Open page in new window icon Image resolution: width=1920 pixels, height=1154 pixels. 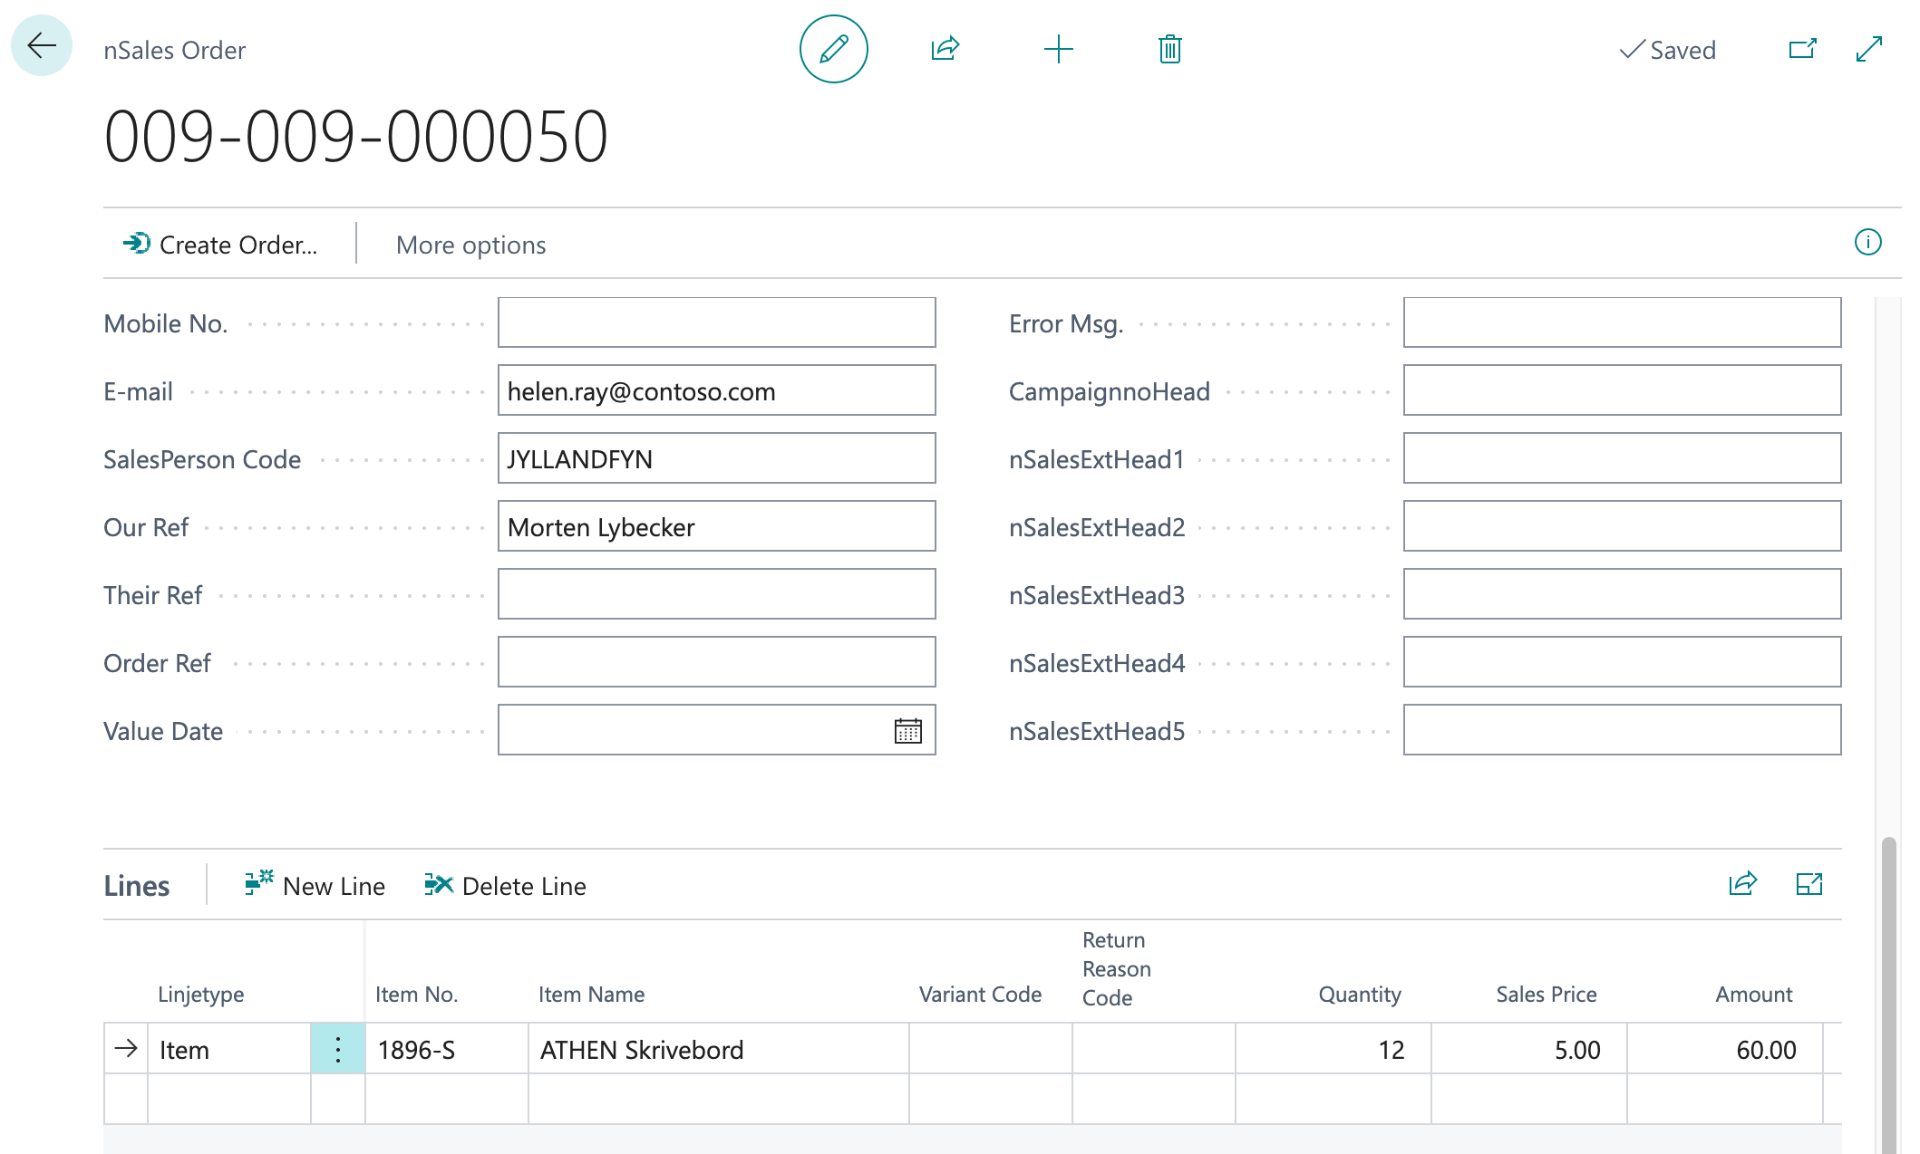click(1802, 49)
